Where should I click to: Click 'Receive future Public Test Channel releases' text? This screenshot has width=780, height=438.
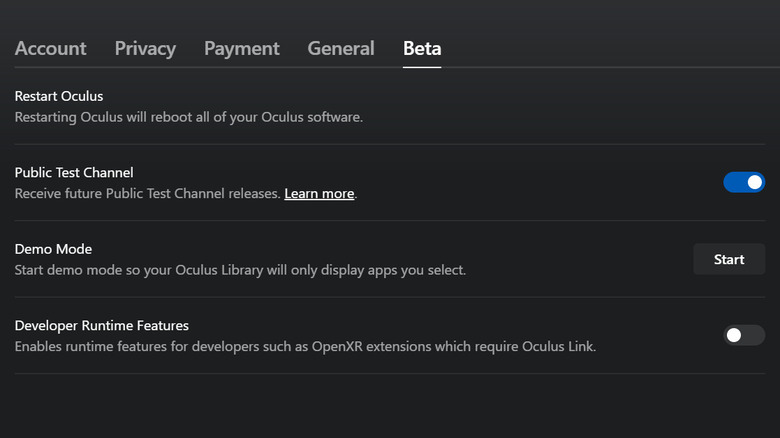pos(147,194)
